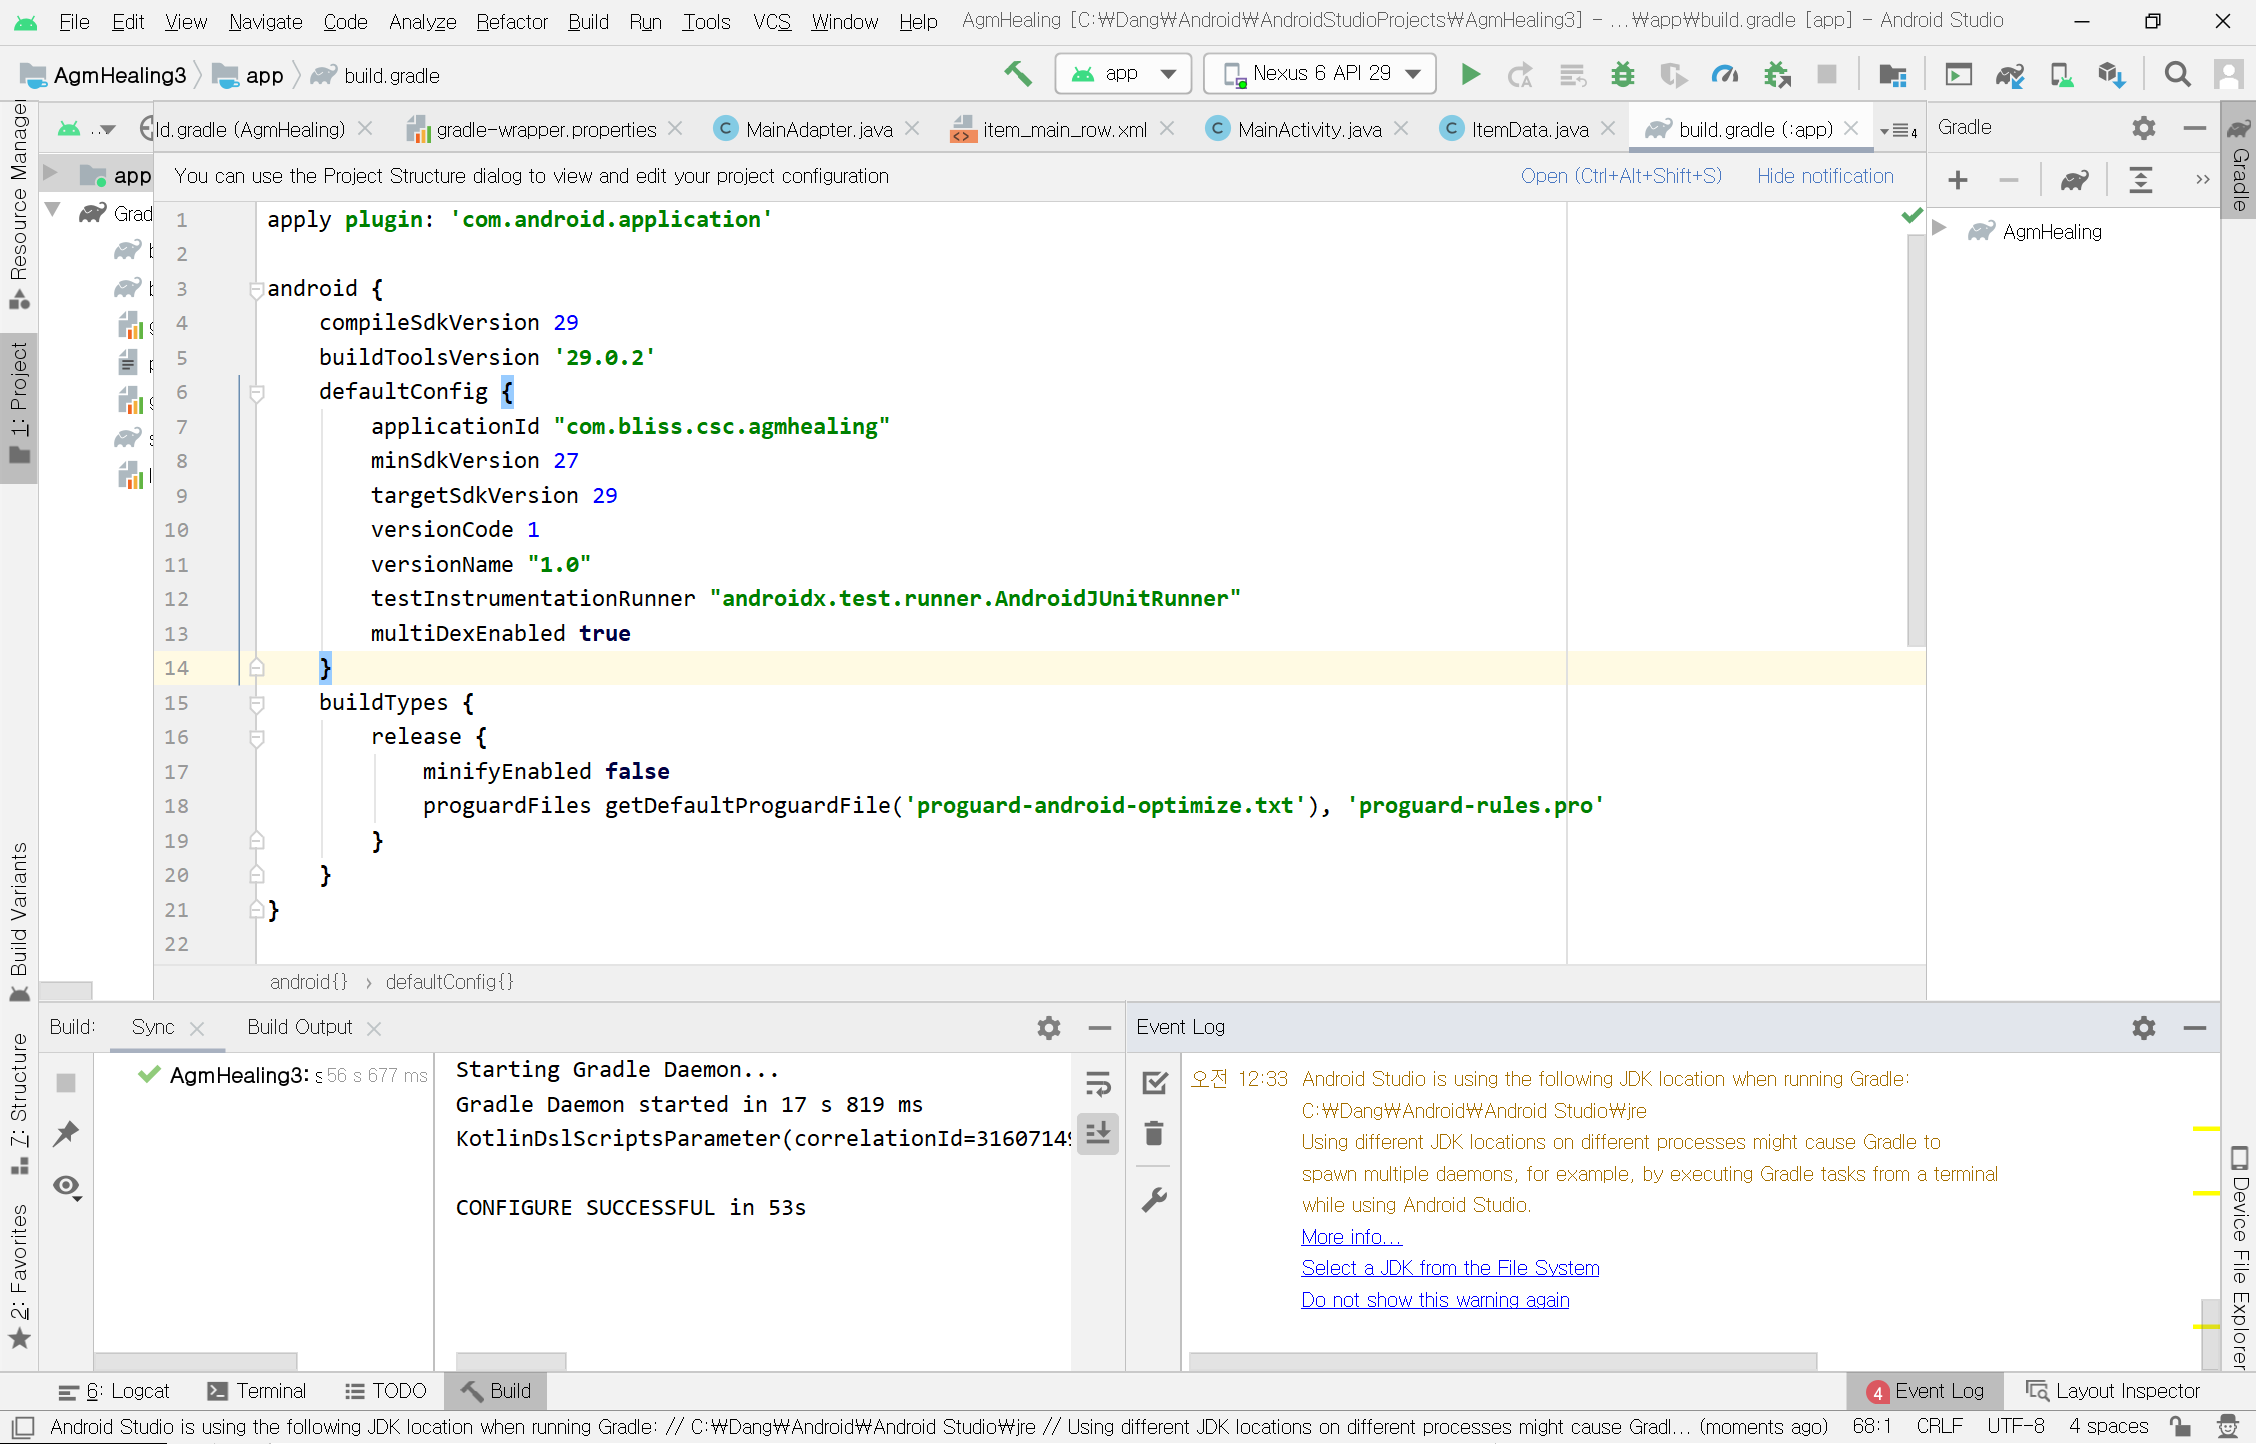
Task: Open the Profiler gauge icon
Action: tap(1725, 74)
